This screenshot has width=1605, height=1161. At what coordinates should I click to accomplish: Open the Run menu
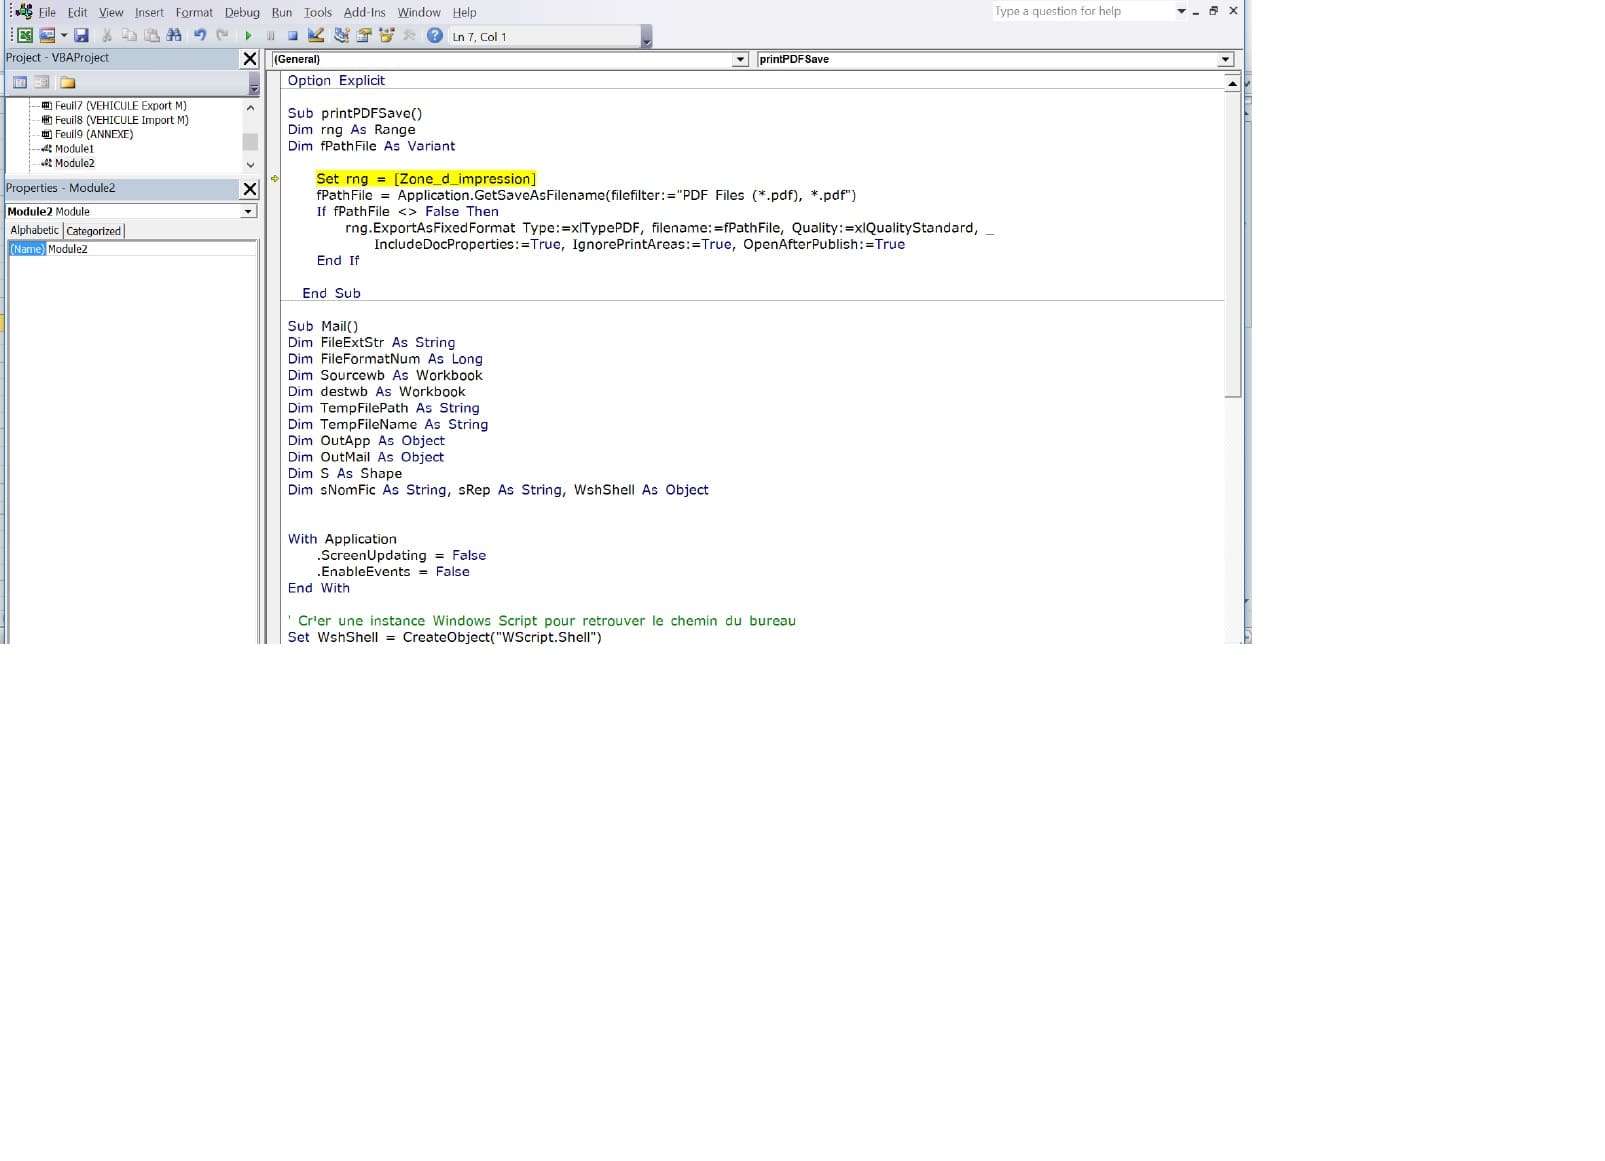click(282, 12)
